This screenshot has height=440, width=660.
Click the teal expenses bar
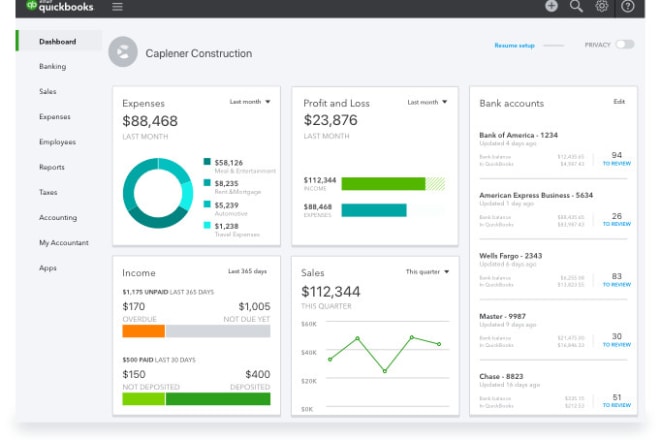click(374, 210)
